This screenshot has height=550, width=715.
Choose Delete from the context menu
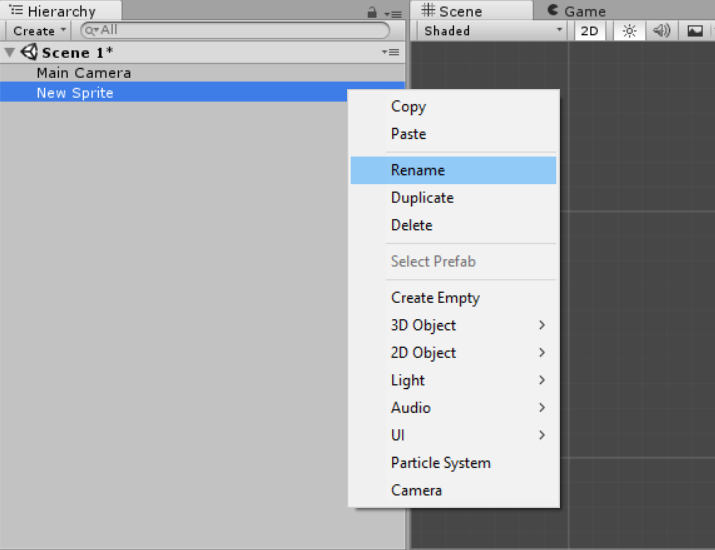[453, 225]
